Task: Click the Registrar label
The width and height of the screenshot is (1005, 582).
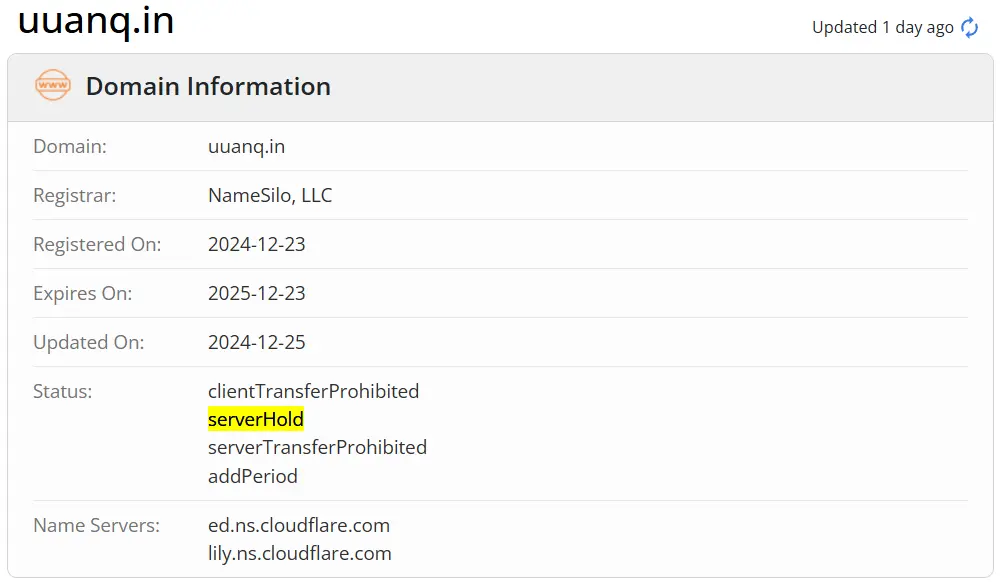Action: 74,196
